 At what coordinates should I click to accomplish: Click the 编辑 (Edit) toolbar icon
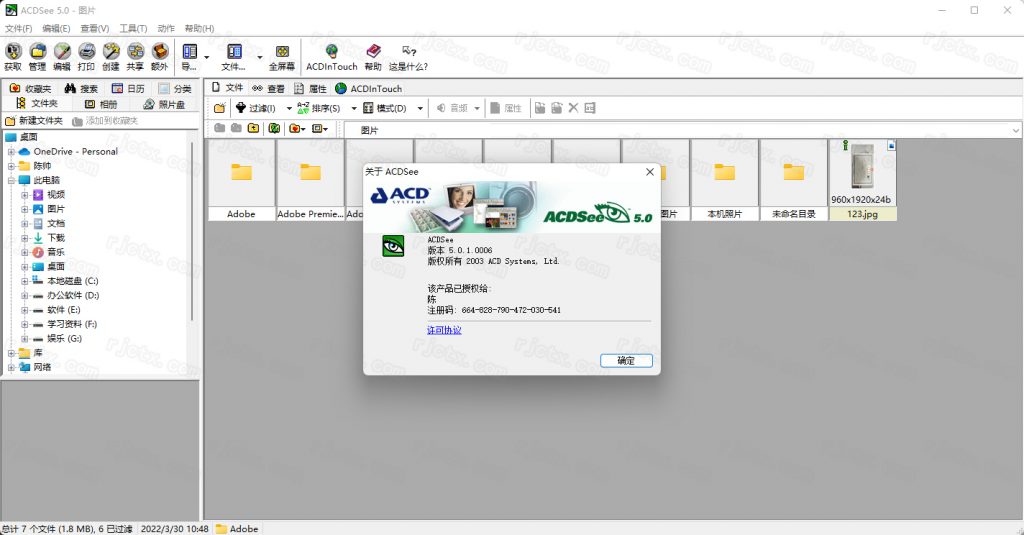(62, 56)
